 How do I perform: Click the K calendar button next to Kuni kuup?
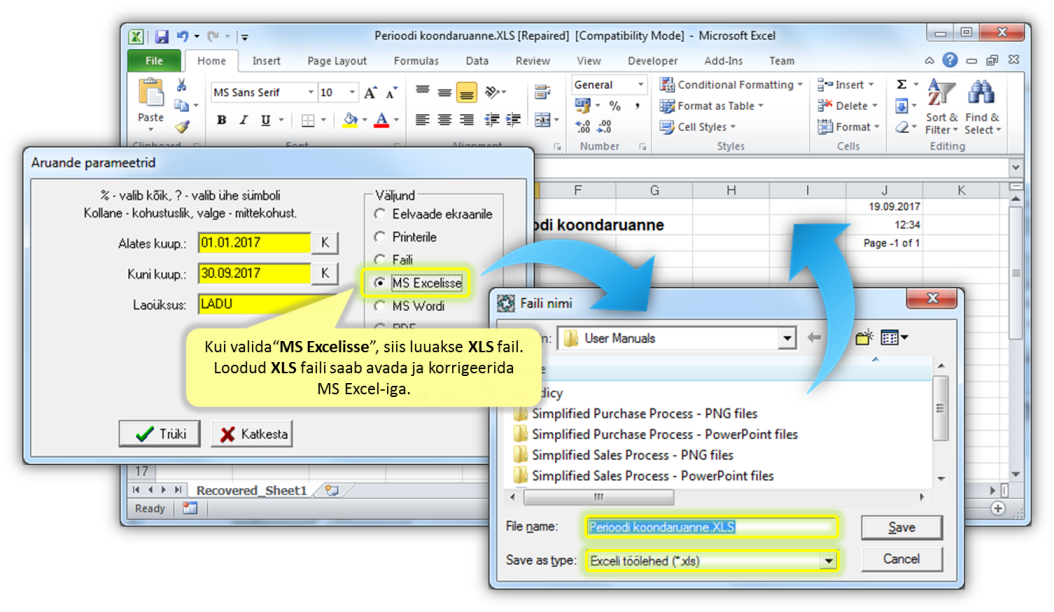point(325,273)
